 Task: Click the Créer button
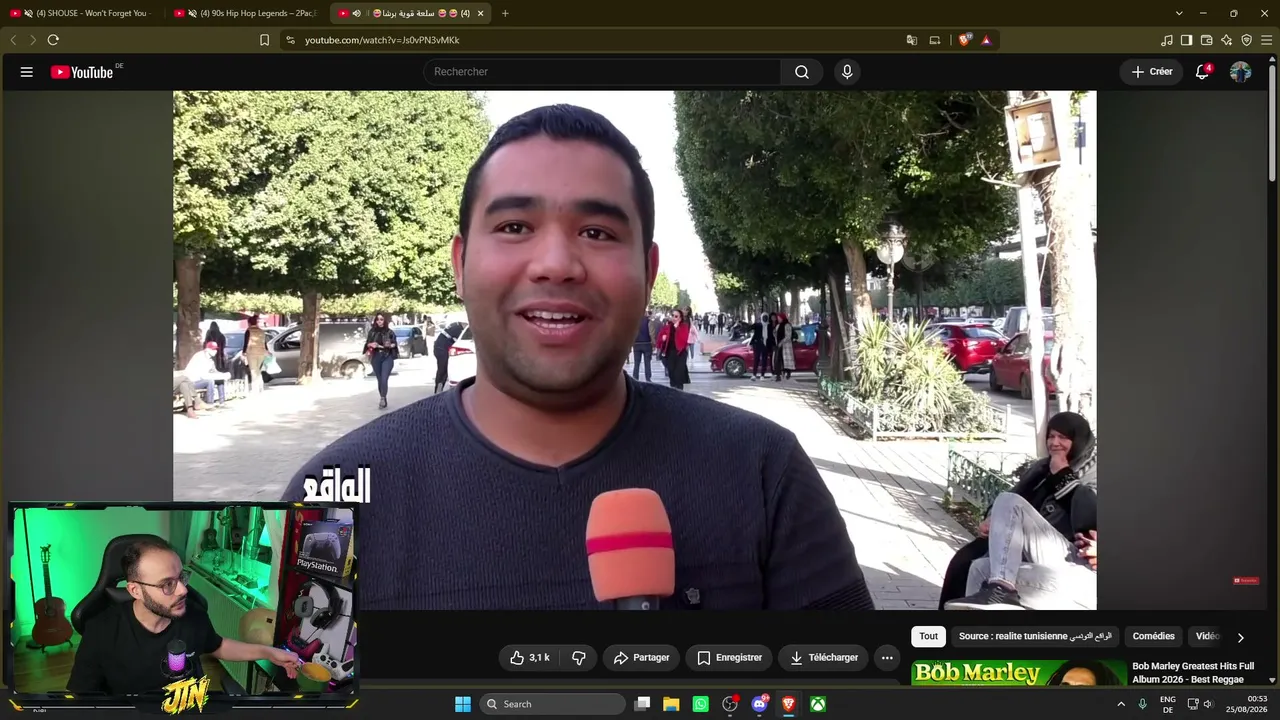(x=1152, y=72)
